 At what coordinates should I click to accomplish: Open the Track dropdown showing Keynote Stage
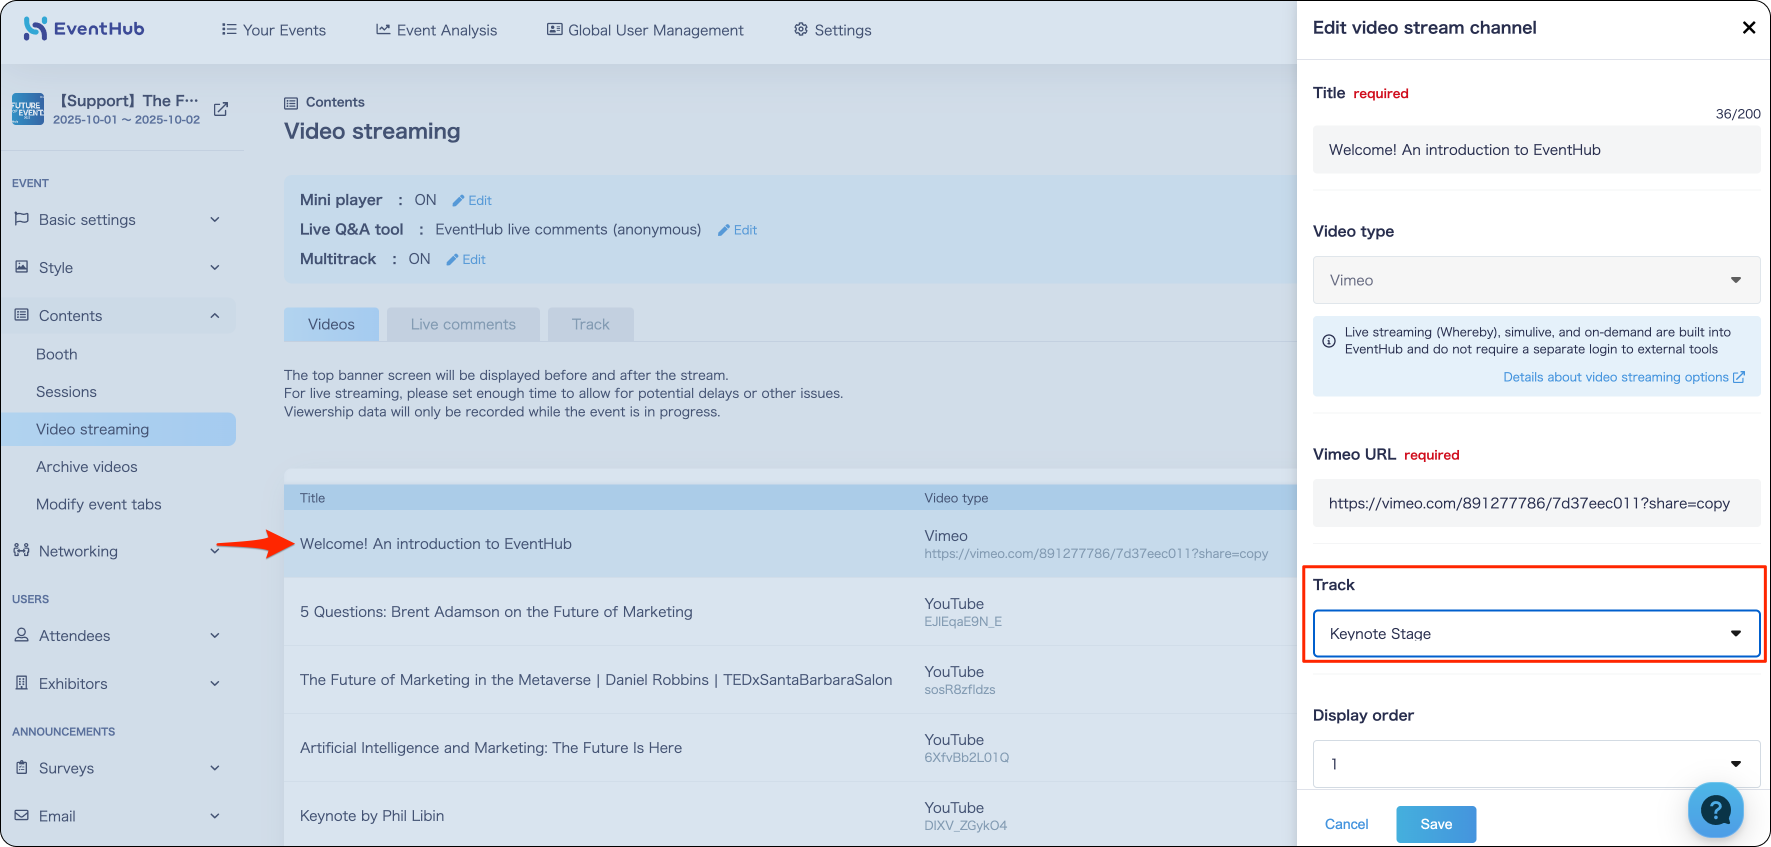point(1536,634)
